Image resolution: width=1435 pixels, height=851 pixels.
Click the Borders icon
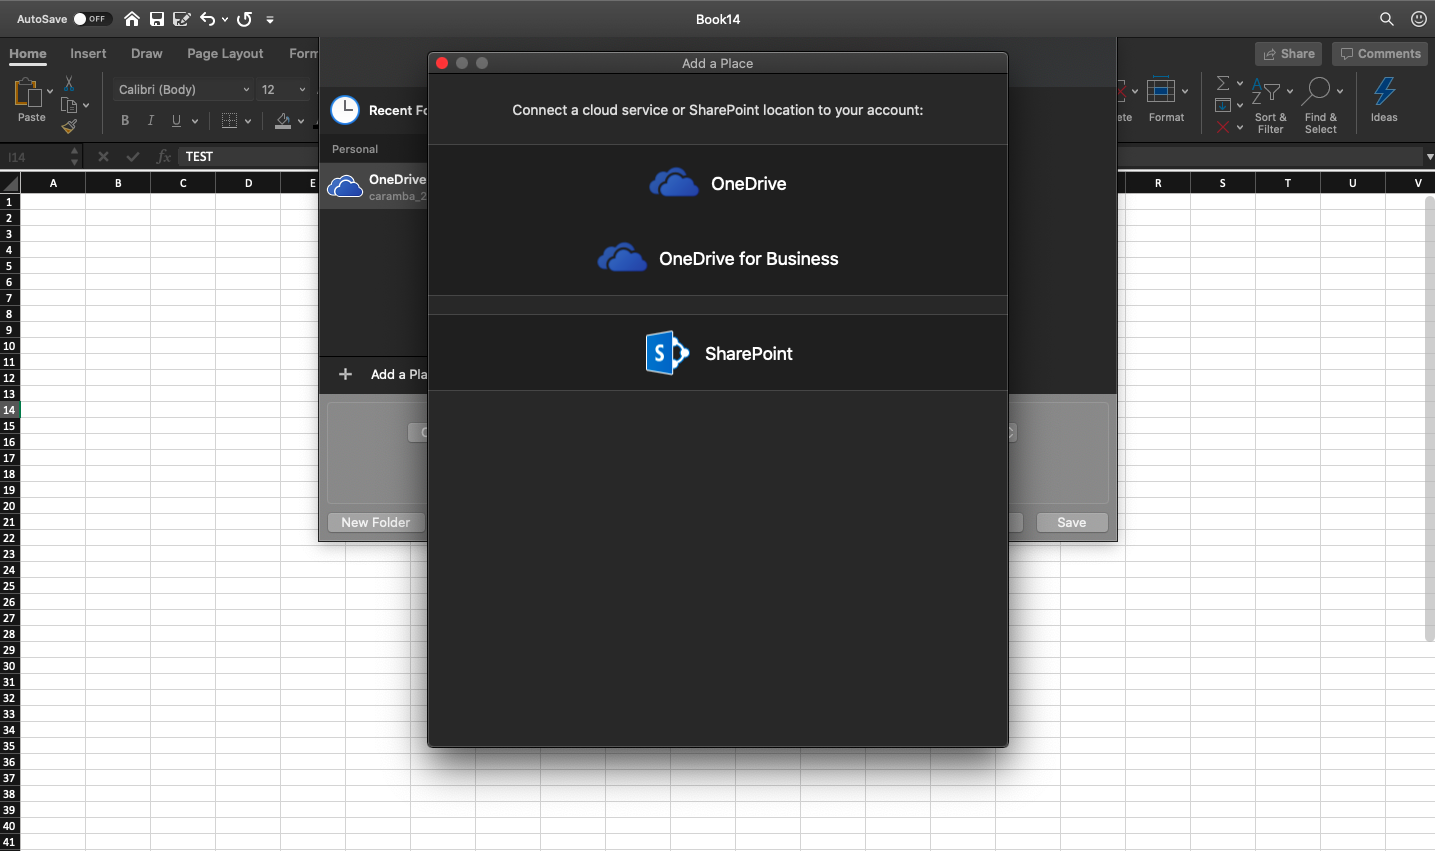230,121
